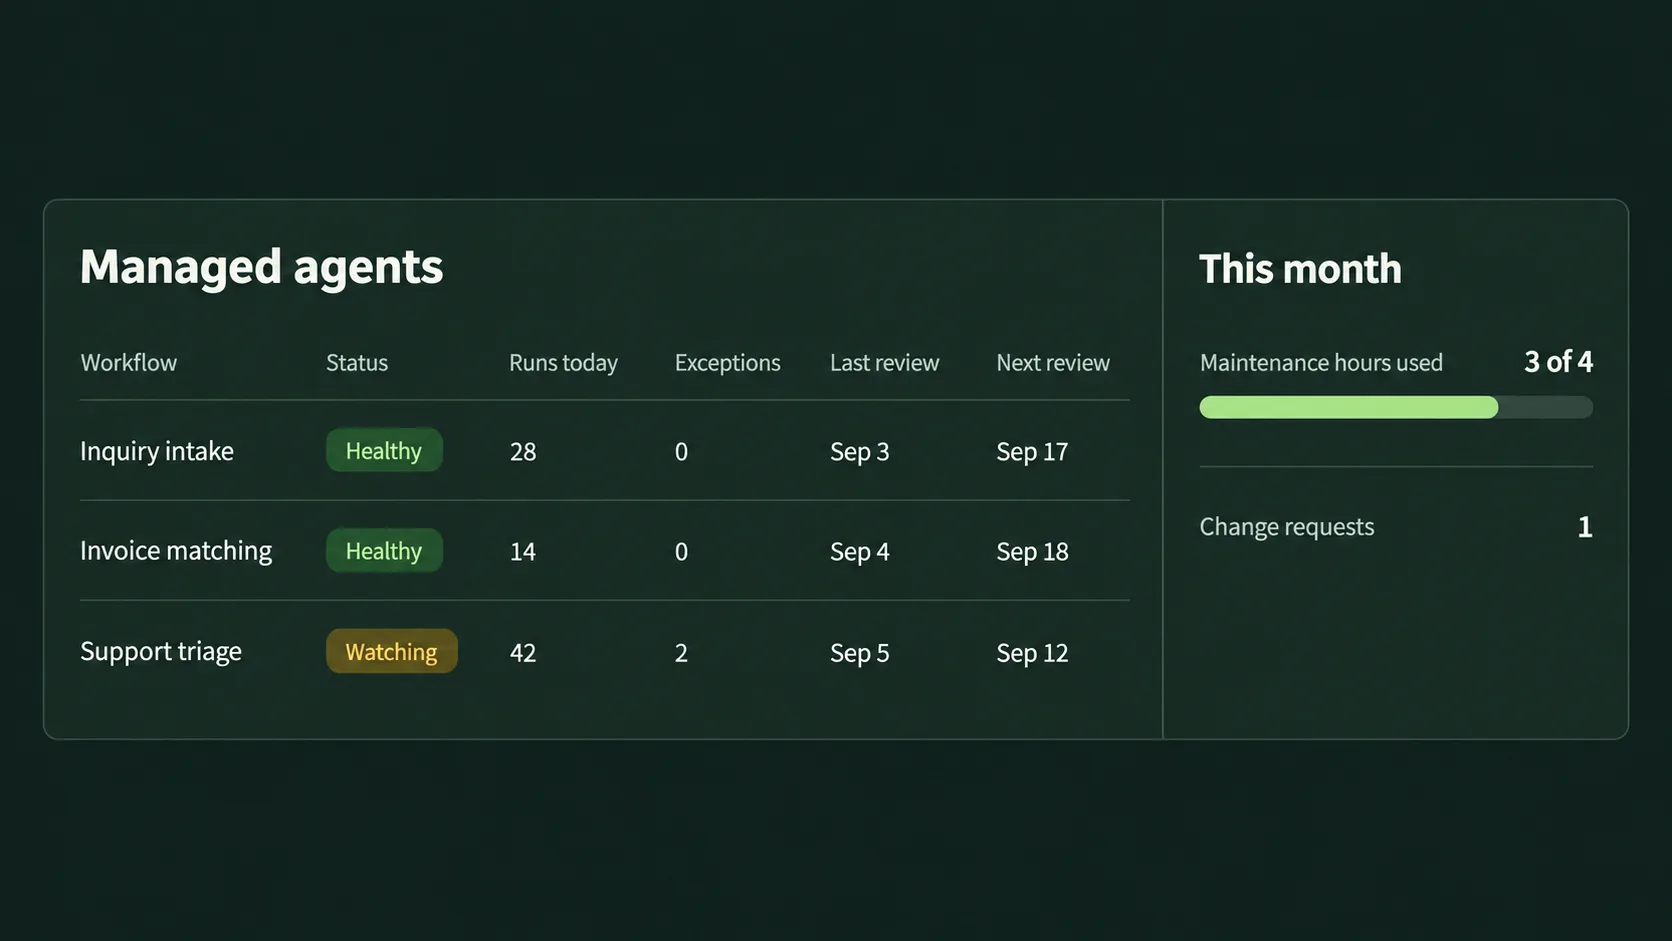
Task: Select the Last review column header
Action: pos(884,363)
